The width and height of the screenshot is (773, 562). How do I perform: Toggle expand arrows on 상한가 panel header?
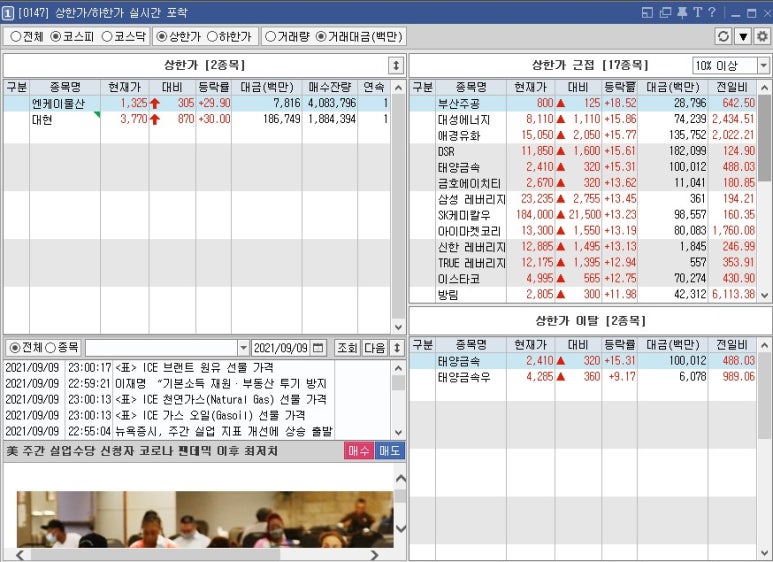coord(397,65)
